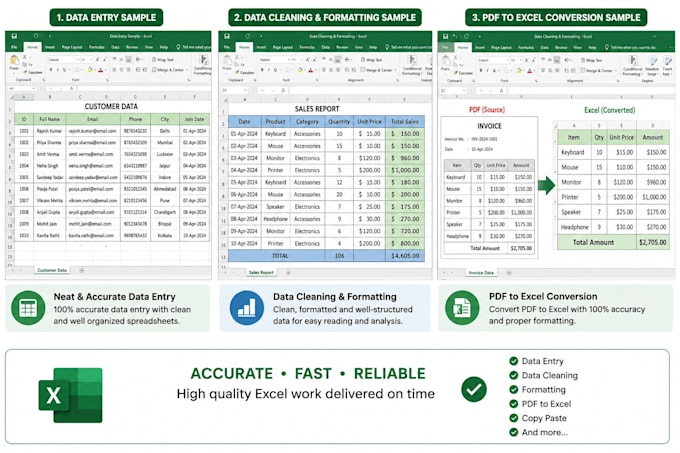Click Save icon in Data Entry Sample window
This screenshot has height=453, width=680.
tap(14, 36)
